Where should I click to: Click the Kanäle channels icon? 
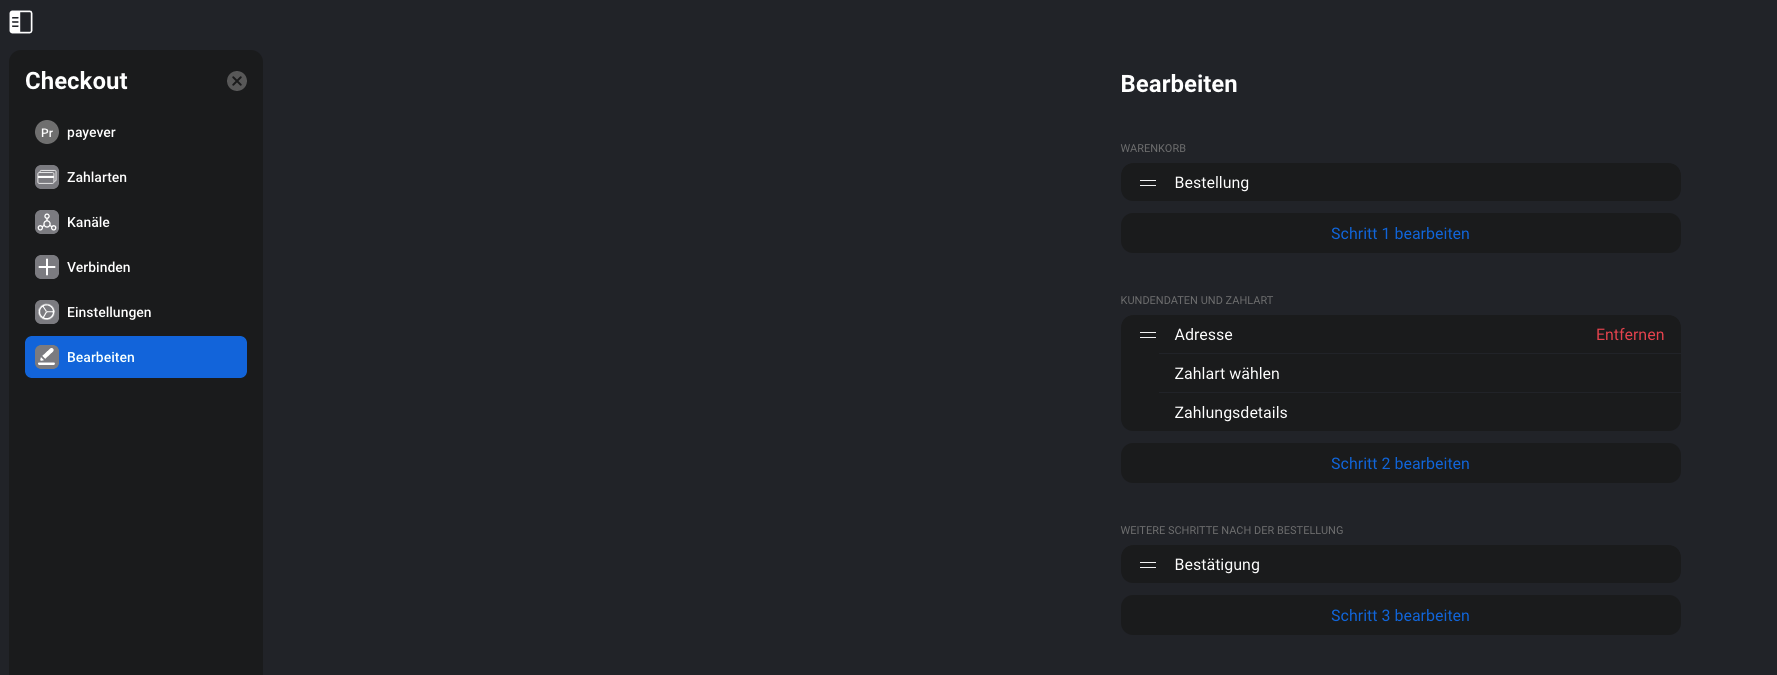click(47, 222)
